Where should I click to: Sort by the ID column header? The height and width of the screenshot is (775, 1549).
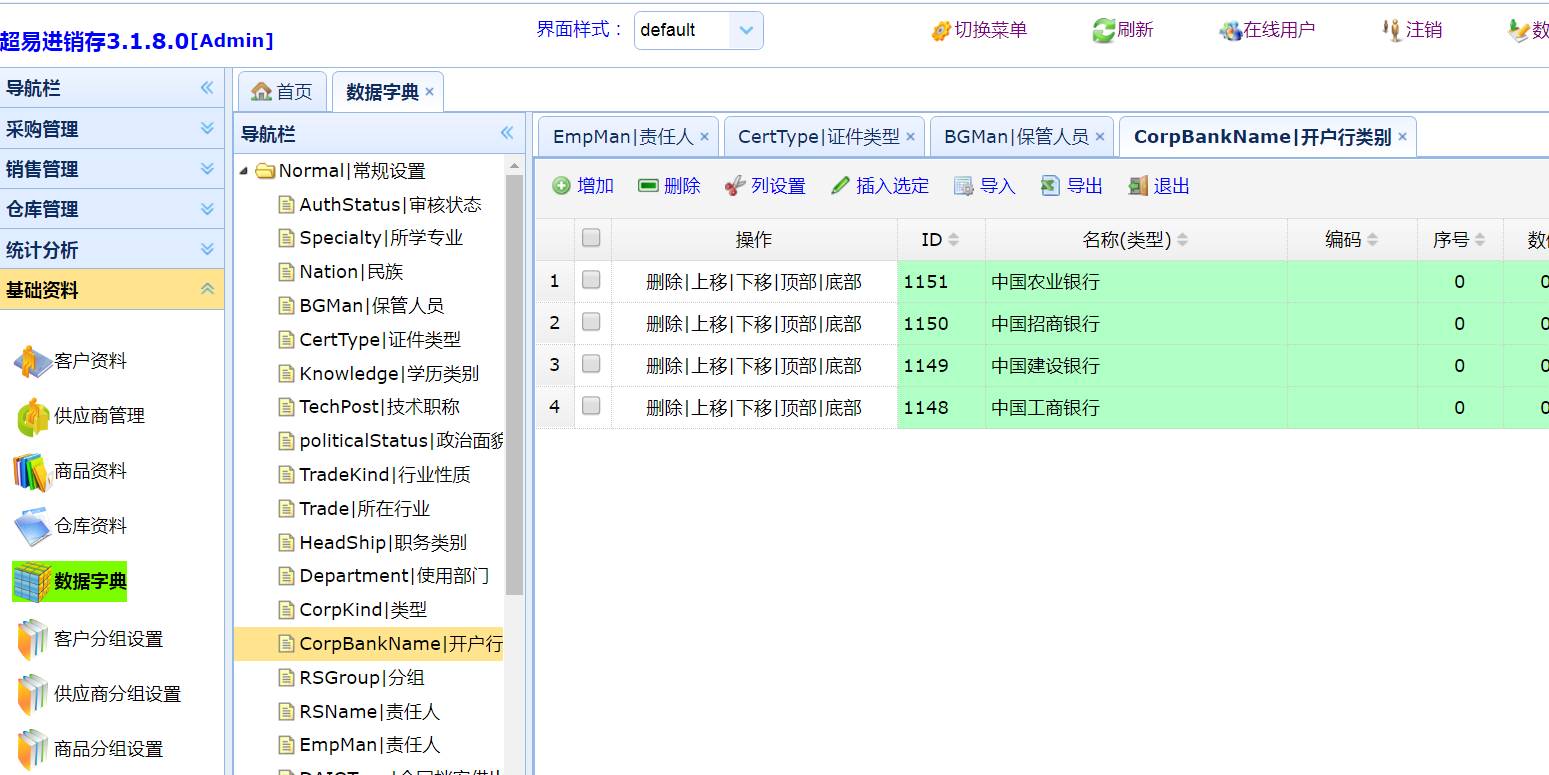pos(932,240)
